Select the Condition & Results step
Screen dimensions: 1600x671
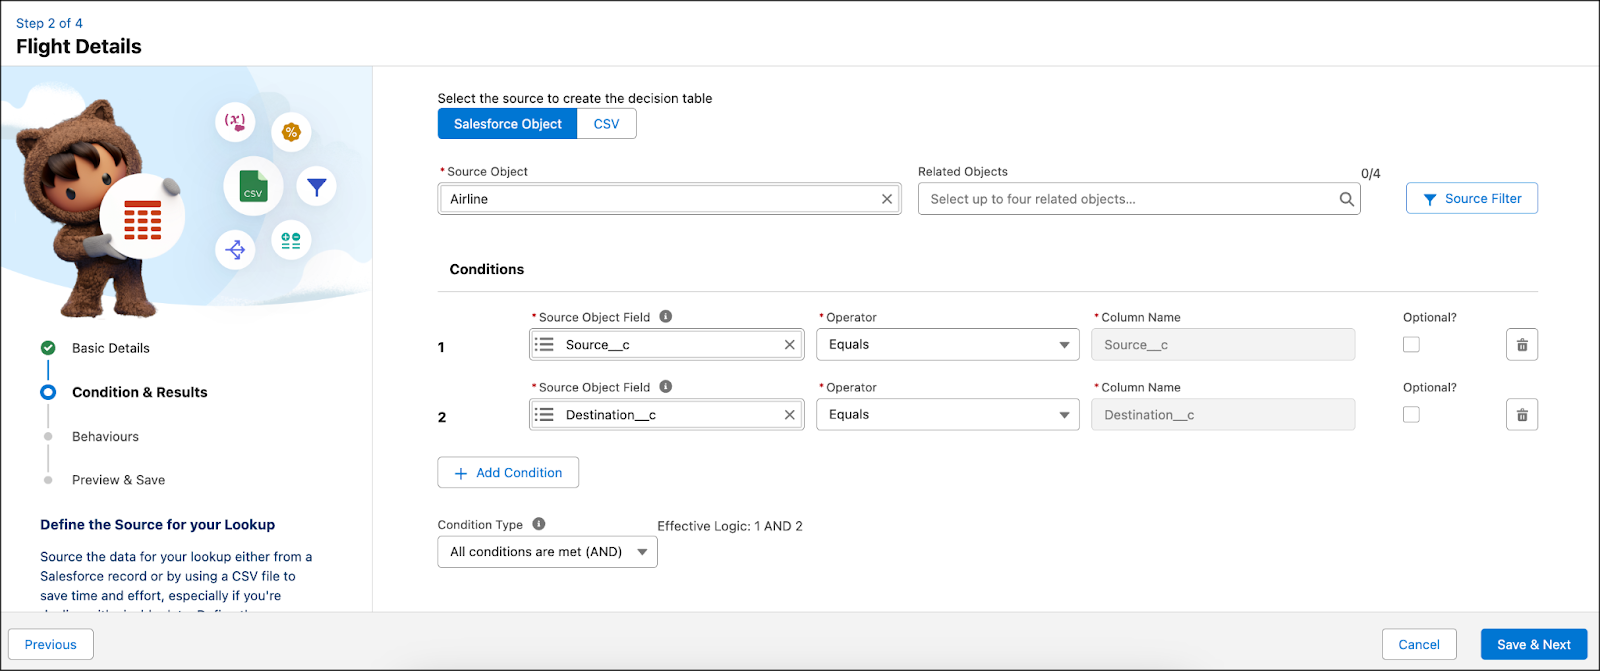pyautogui.click(x=140, y=392)
